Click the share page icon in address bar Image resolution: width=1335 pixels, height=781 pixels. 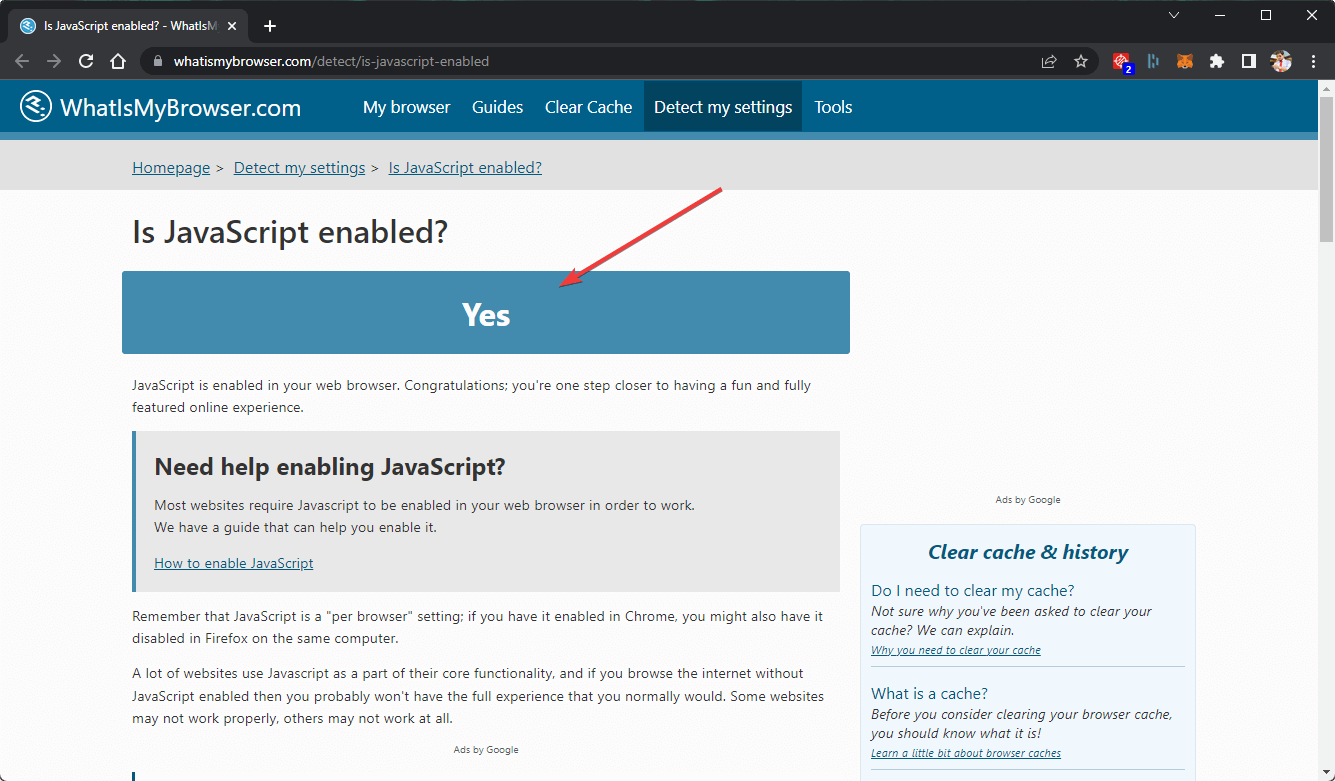click(1049, 61)
